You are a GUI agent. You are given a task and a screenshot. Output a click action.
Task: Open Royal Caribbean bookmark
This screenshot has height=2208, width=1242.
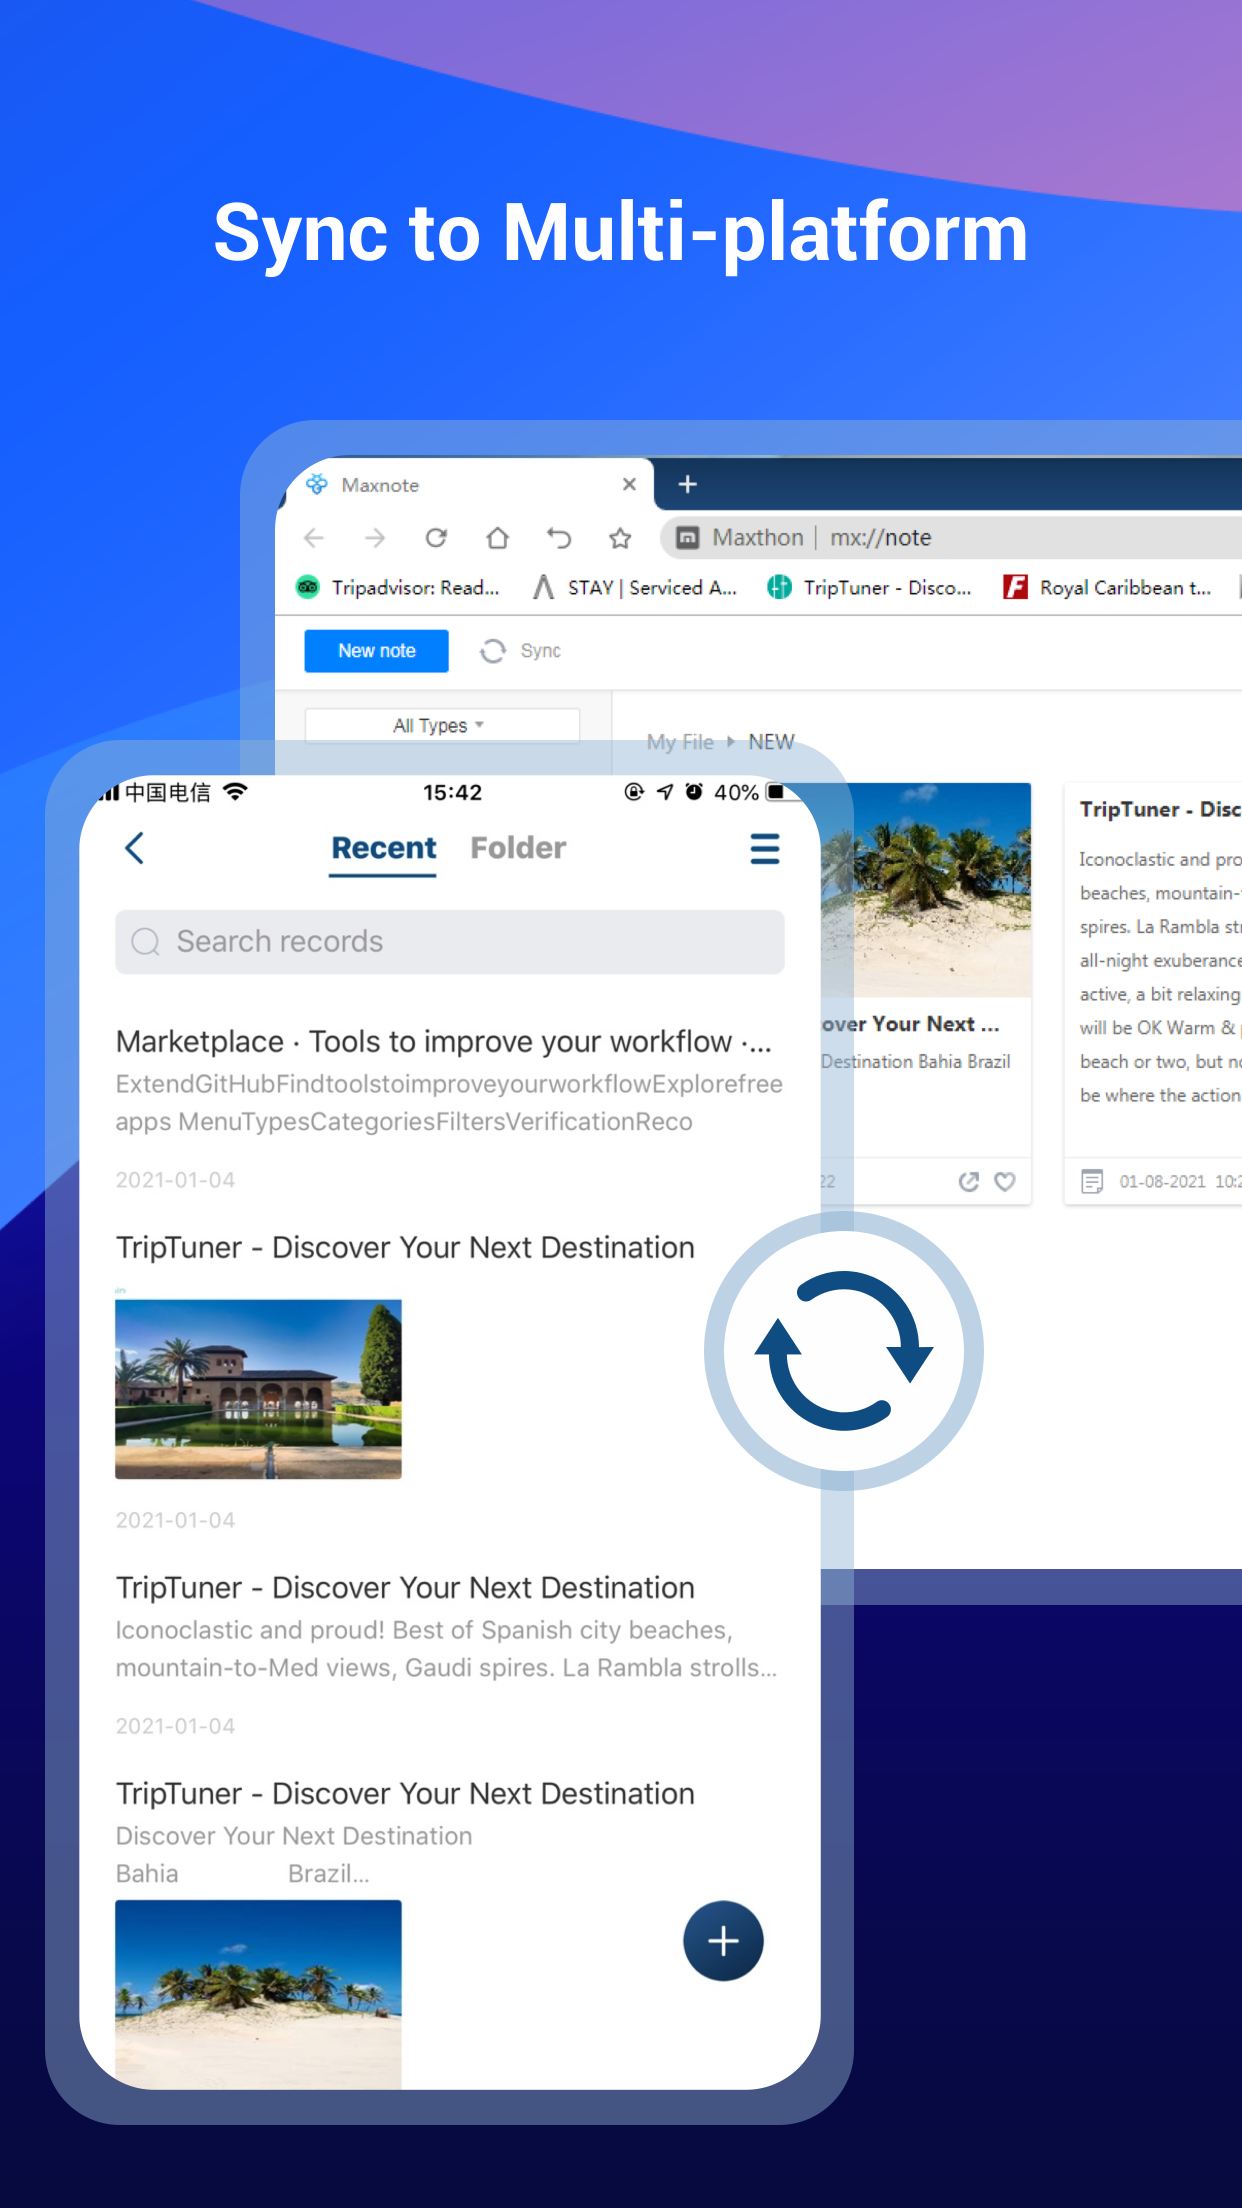point(1108,588)
